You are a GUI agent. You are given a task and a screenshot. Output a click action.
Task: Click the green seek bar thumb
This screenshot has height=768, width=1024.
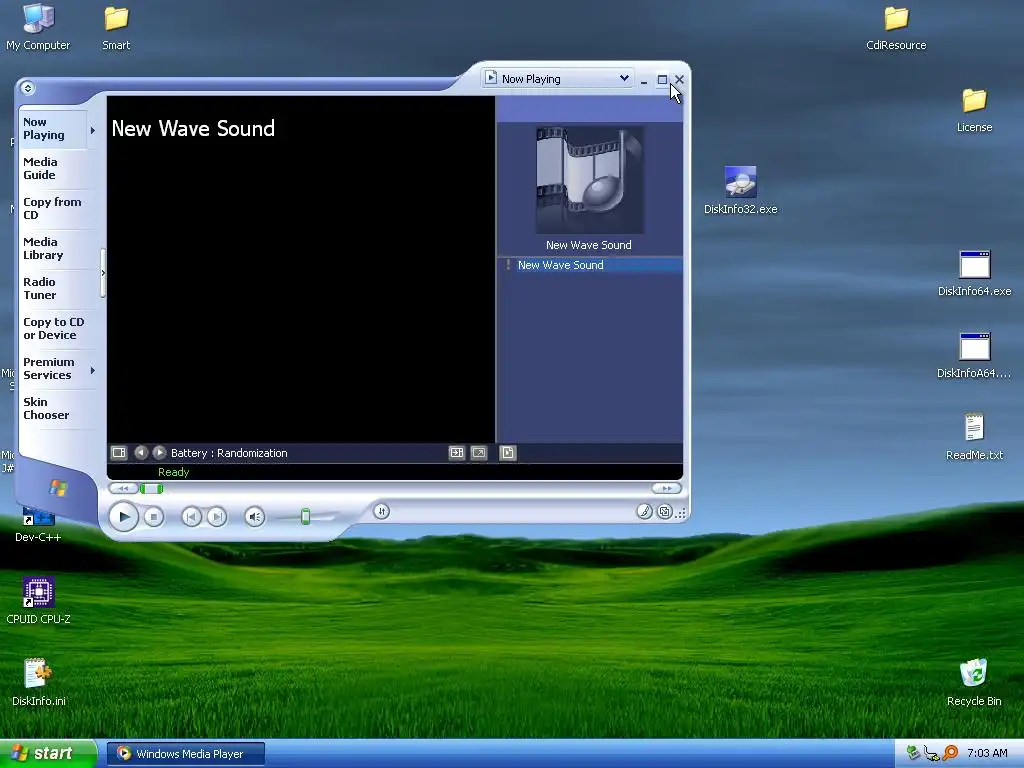(x=152, y=488)
